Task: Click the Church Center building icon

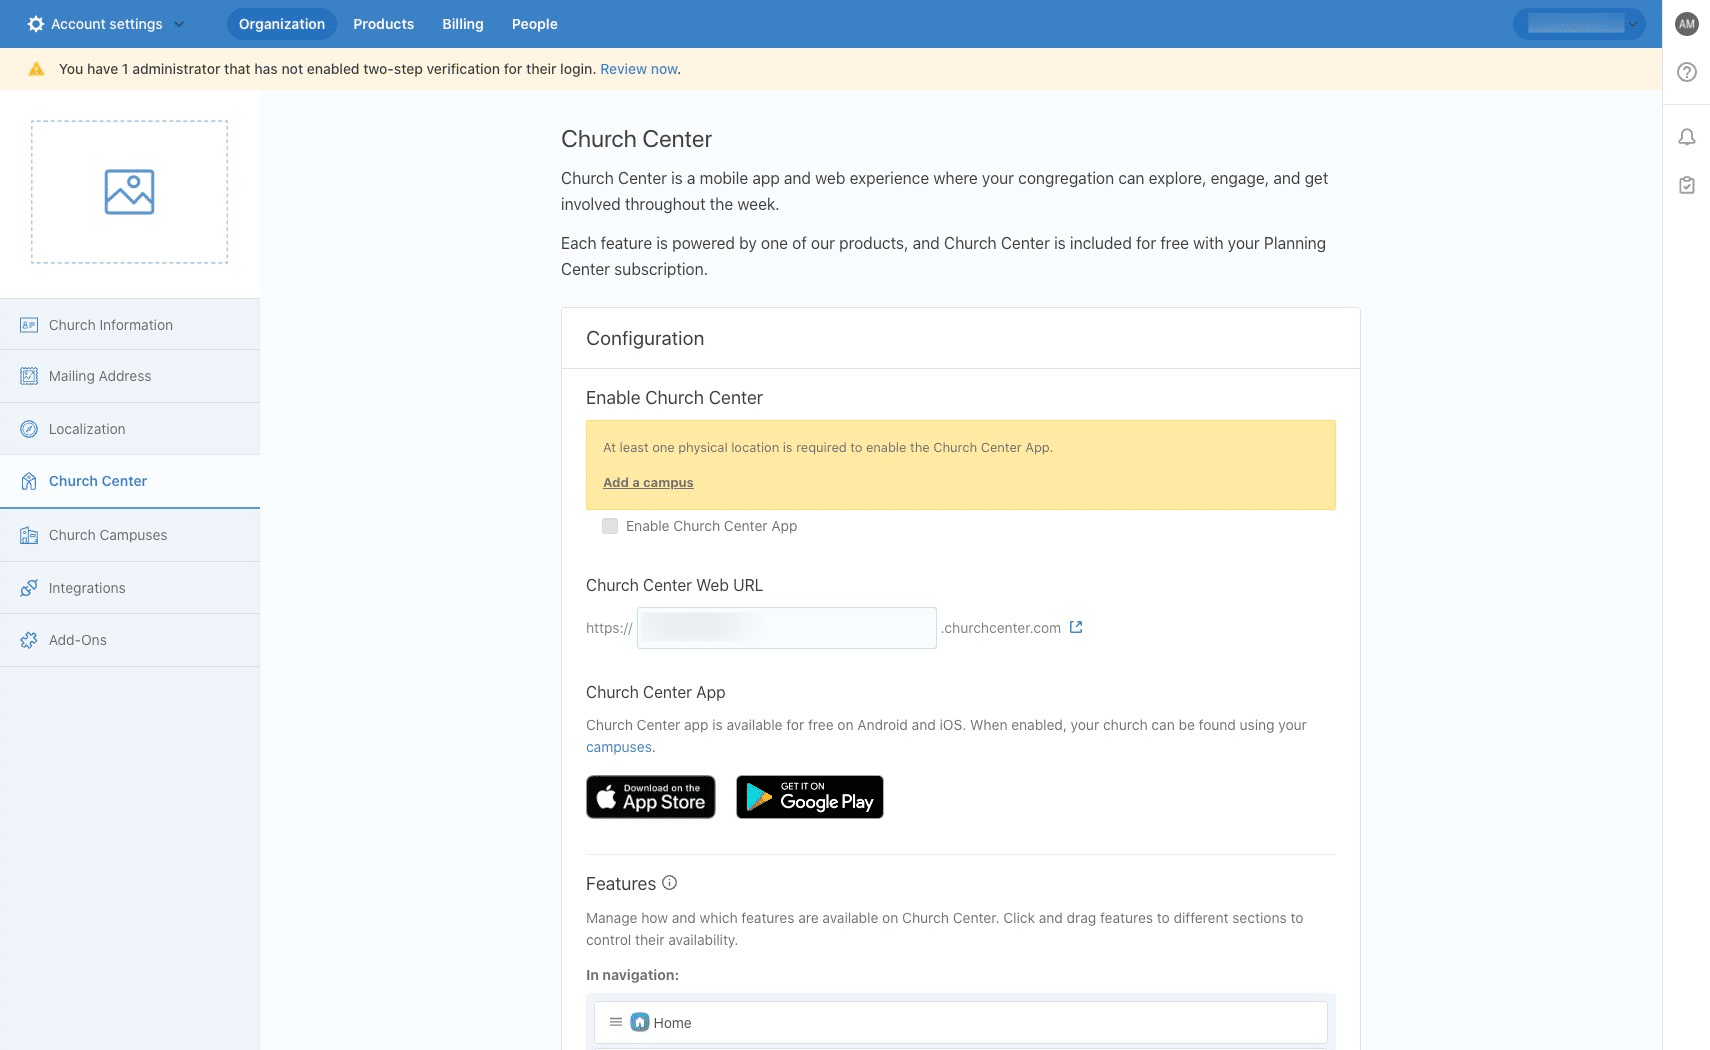Action: click(29, 481)
